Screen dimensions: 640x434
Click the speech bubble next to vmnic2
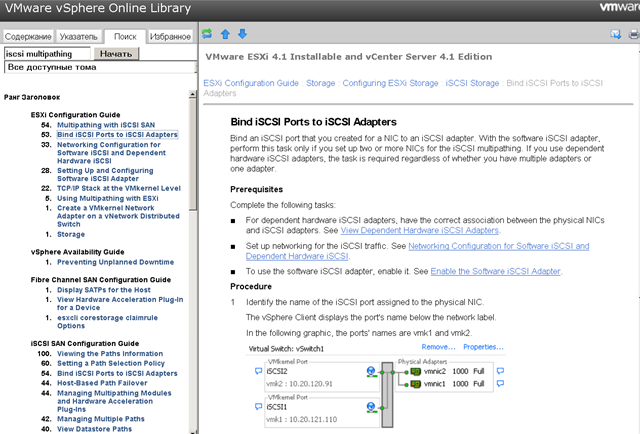(500, 371)
